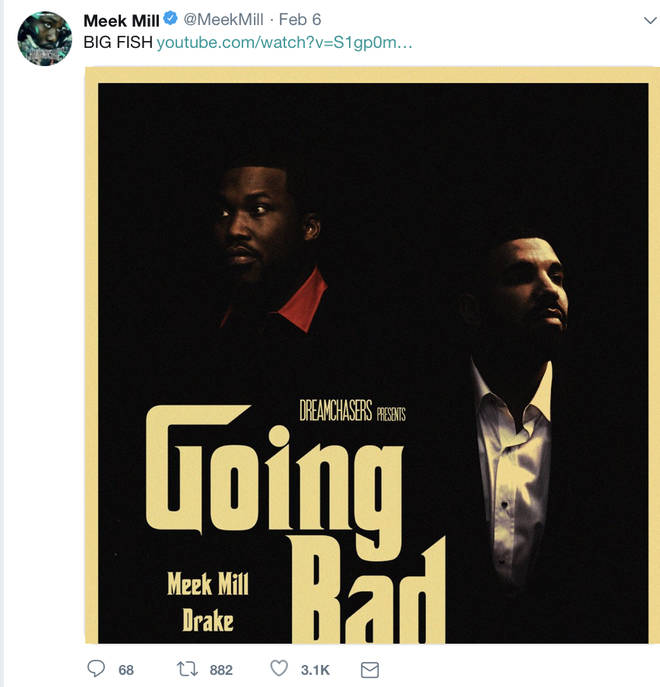Open the @MeekMill handle link
This screenshot has width=660, height=687.
coord(223,20)
